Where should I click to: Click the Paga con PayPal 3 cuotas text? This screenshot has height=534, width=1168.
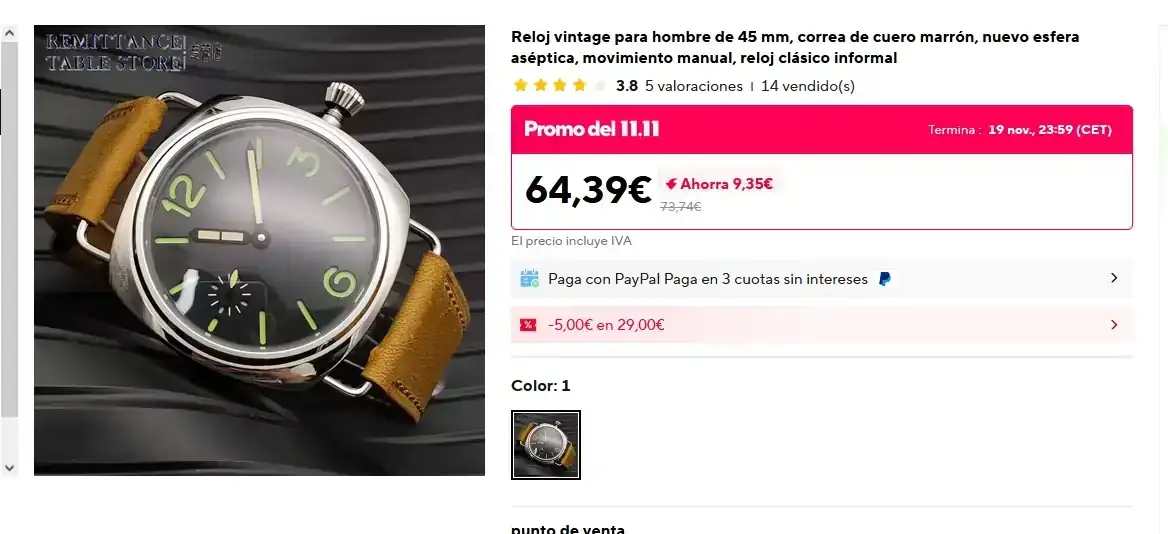pyautogui.click(x=708, y=279)
